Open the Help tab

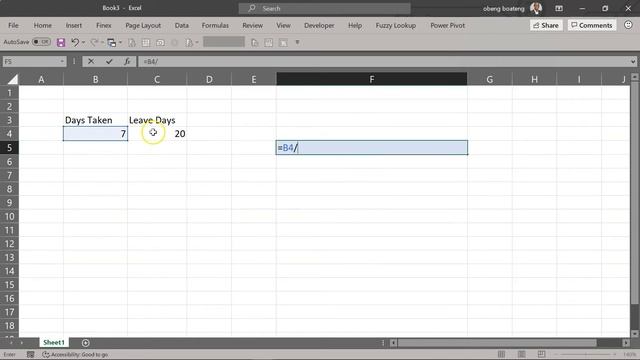355,25
